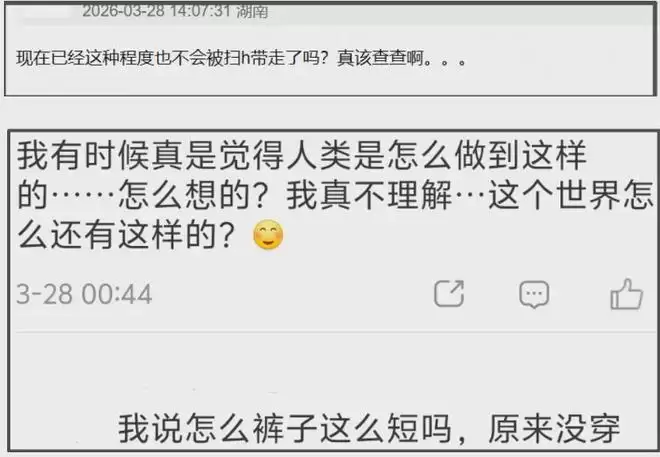Click the phrase 真该查查啊 in top comment

tap(380, 58)
